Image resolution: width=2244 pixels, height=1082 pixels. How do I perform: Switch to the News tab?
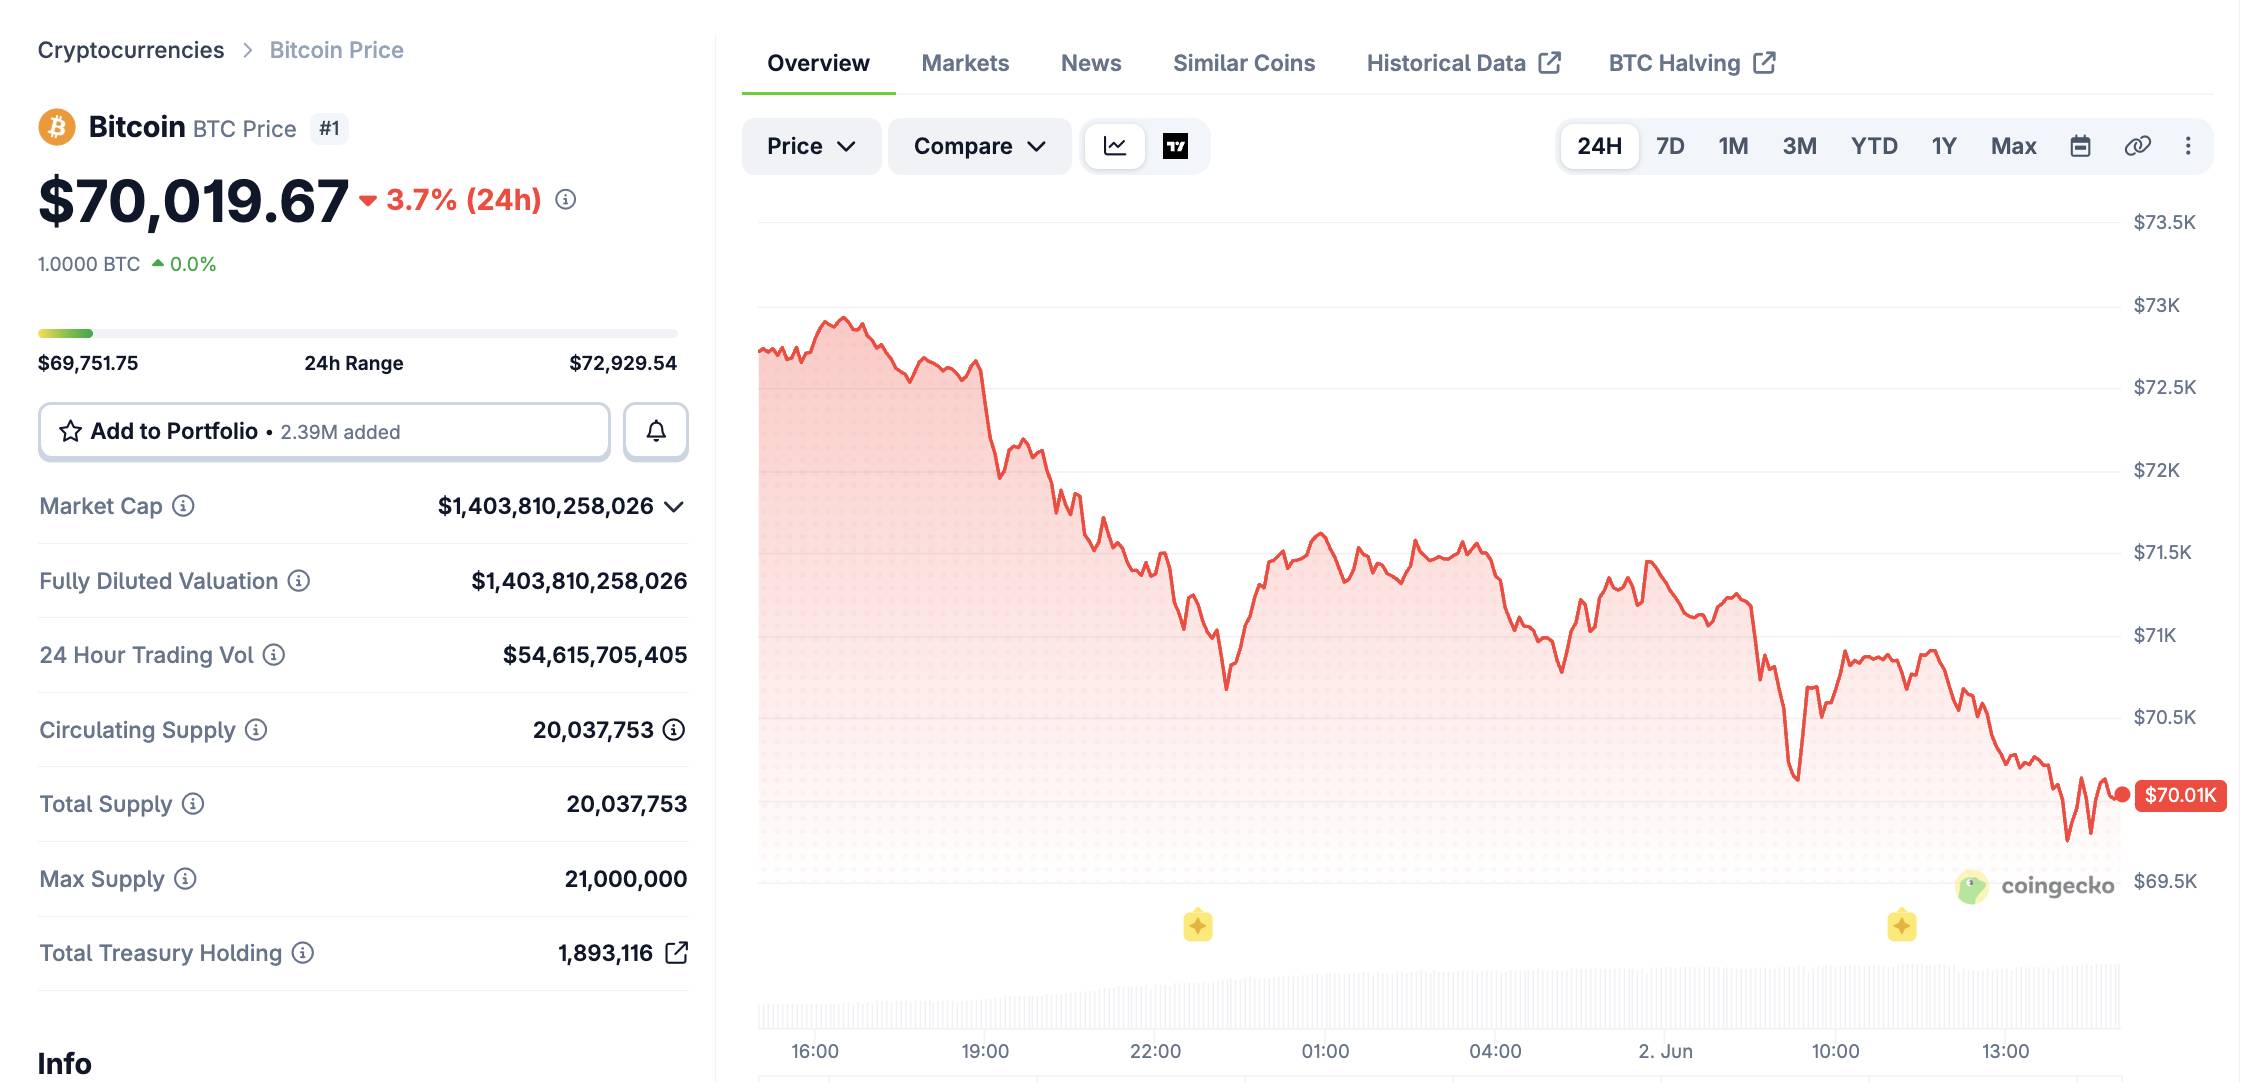[1091, 63]
